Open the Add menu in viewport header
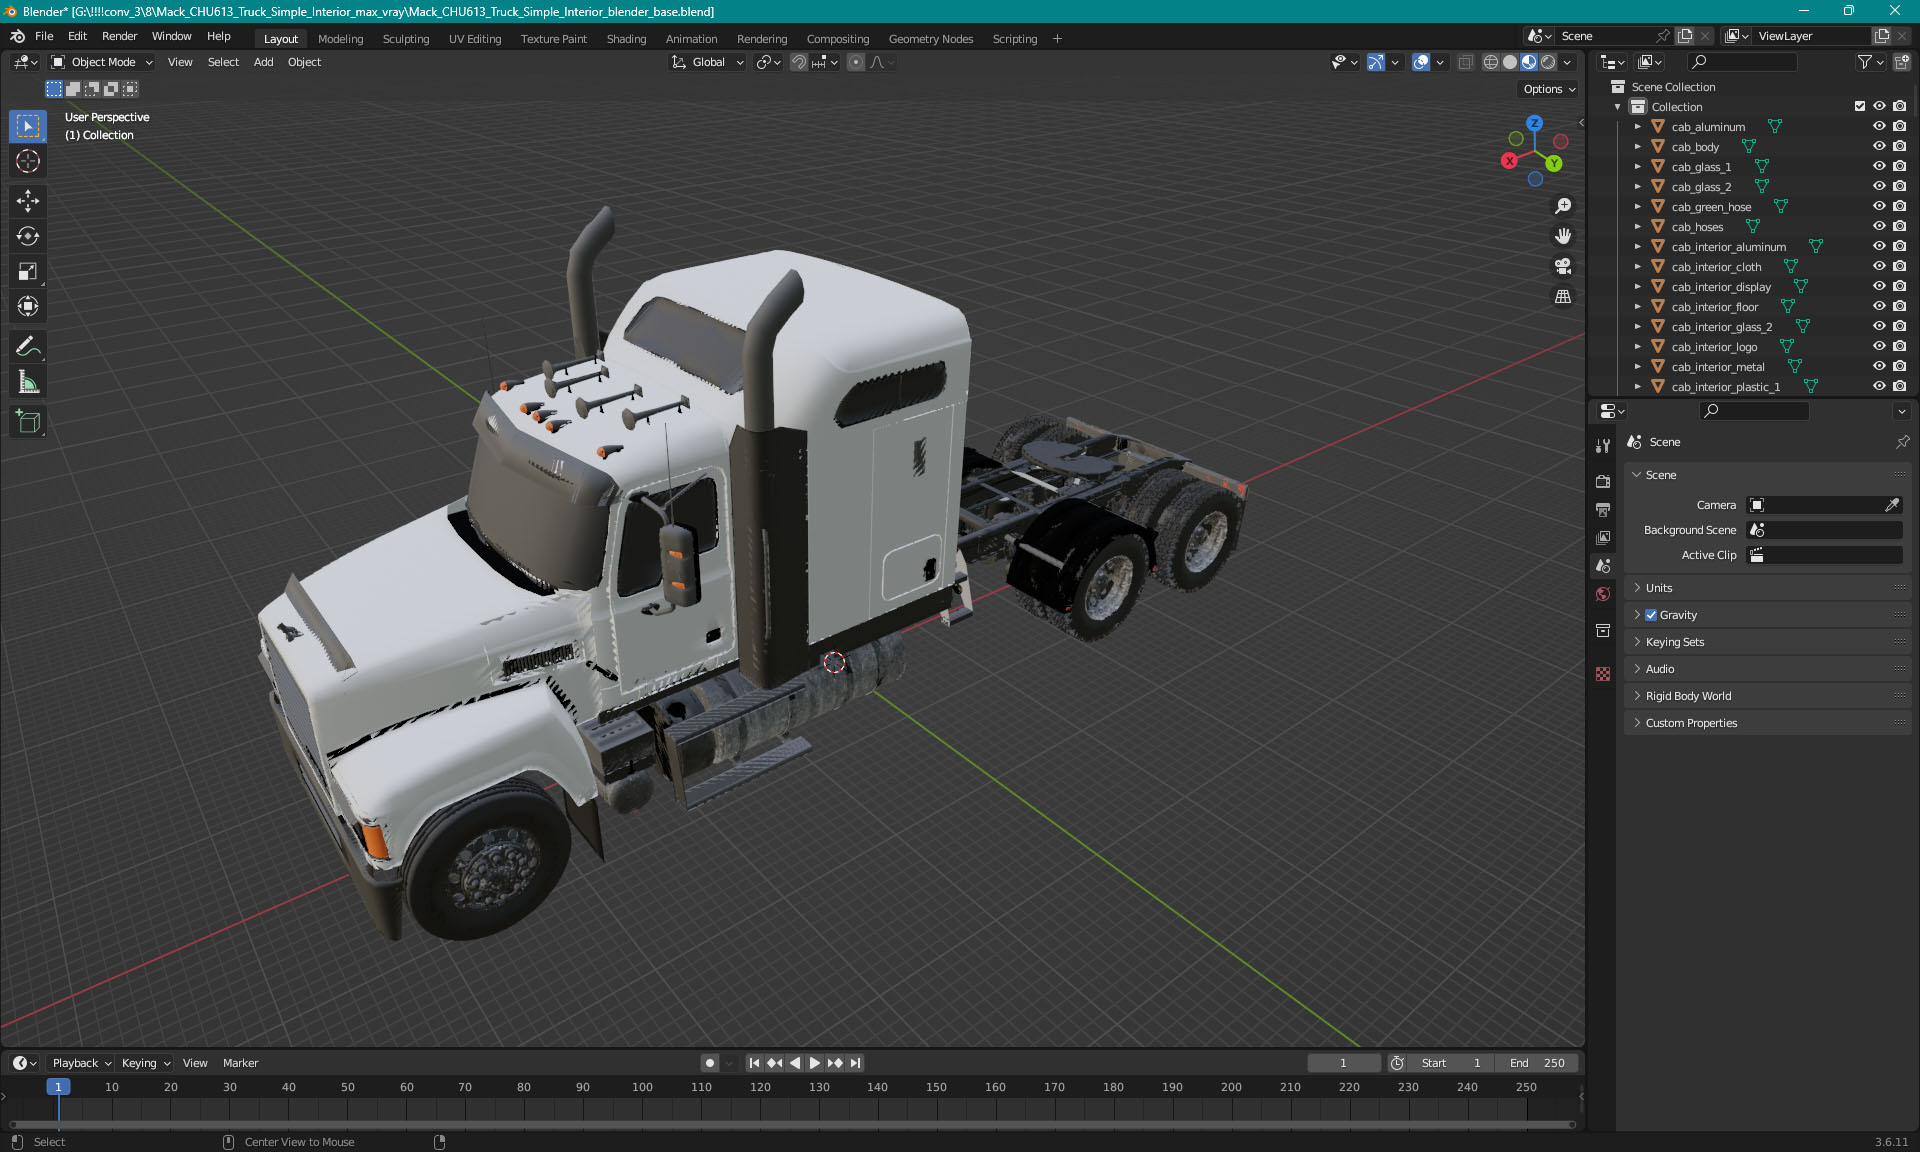This screenshot has height=1152, width=1920. pos(263,62)
